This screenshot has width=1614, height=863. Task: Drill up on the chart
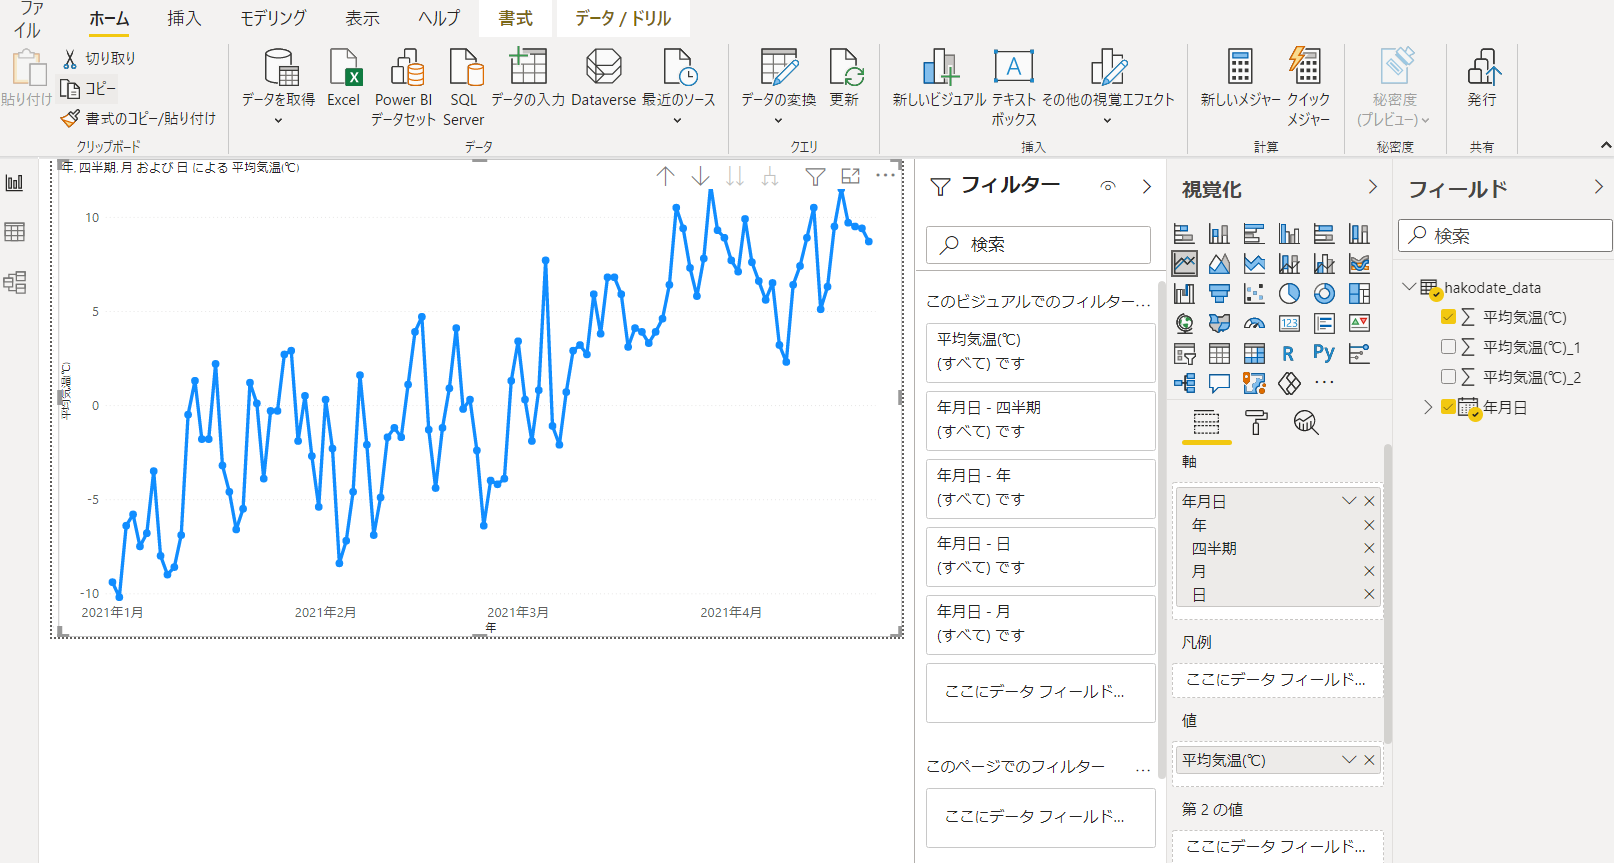[x=666, y=177]
